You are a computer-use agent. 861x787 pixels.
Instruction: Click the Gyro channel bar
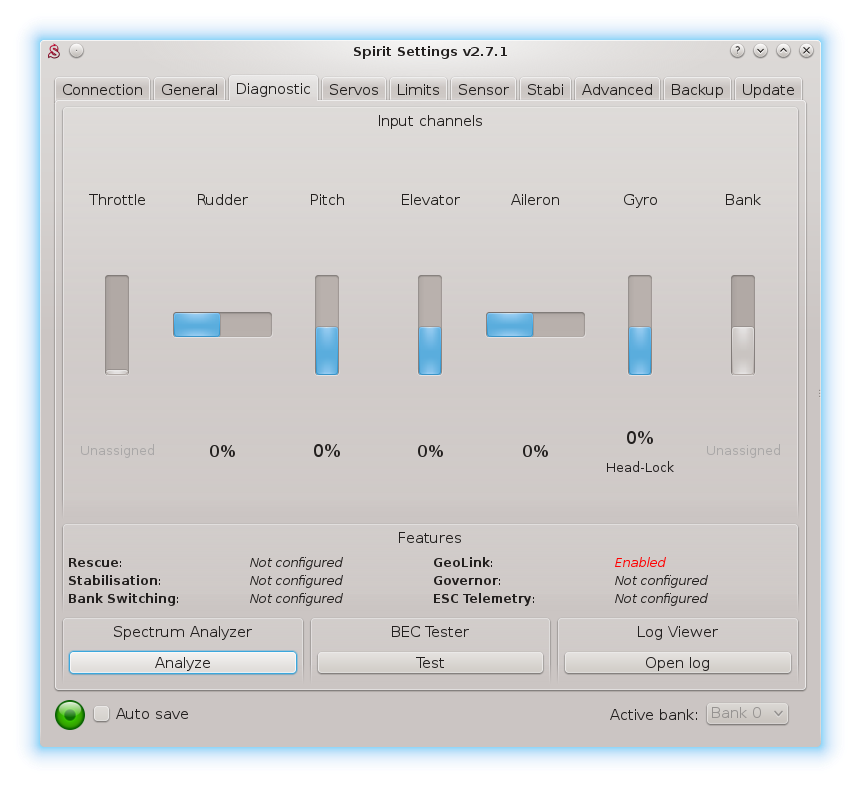[x=640, y=325]
